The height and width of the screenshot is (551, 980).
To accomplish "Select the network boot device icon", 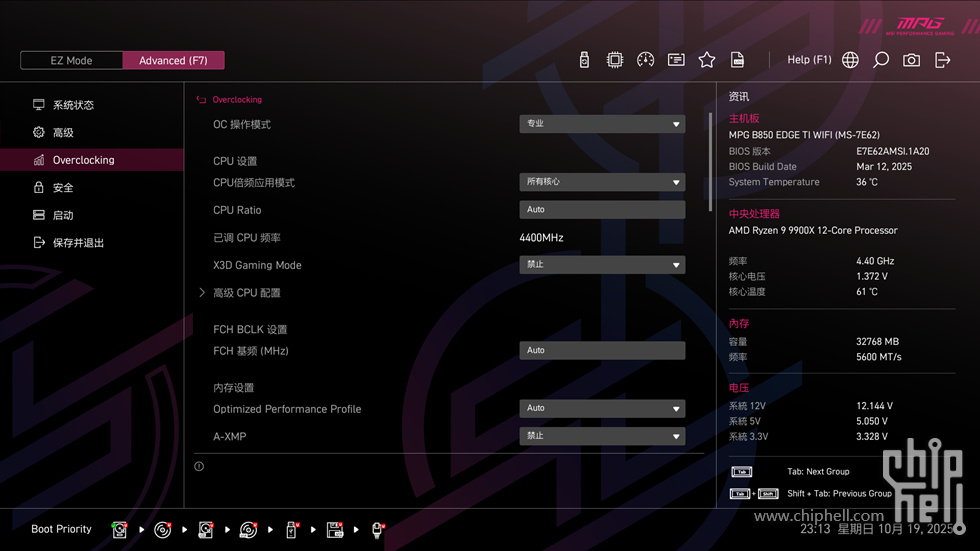I will 378,530.
